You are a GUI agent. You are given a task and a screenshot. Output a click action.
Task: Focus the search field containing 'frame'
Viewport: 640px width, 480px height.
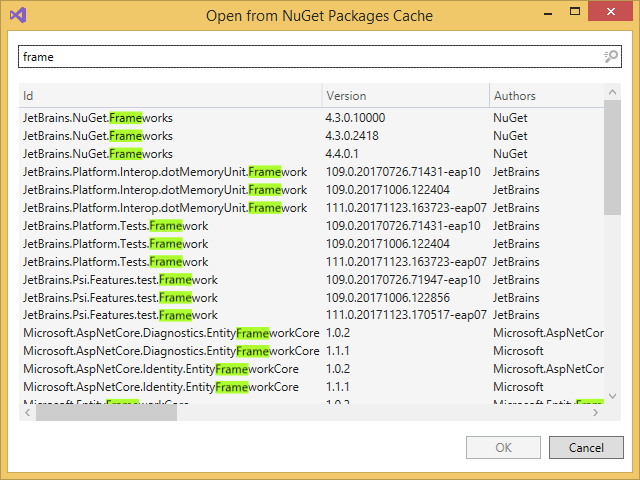click(300, 57)
